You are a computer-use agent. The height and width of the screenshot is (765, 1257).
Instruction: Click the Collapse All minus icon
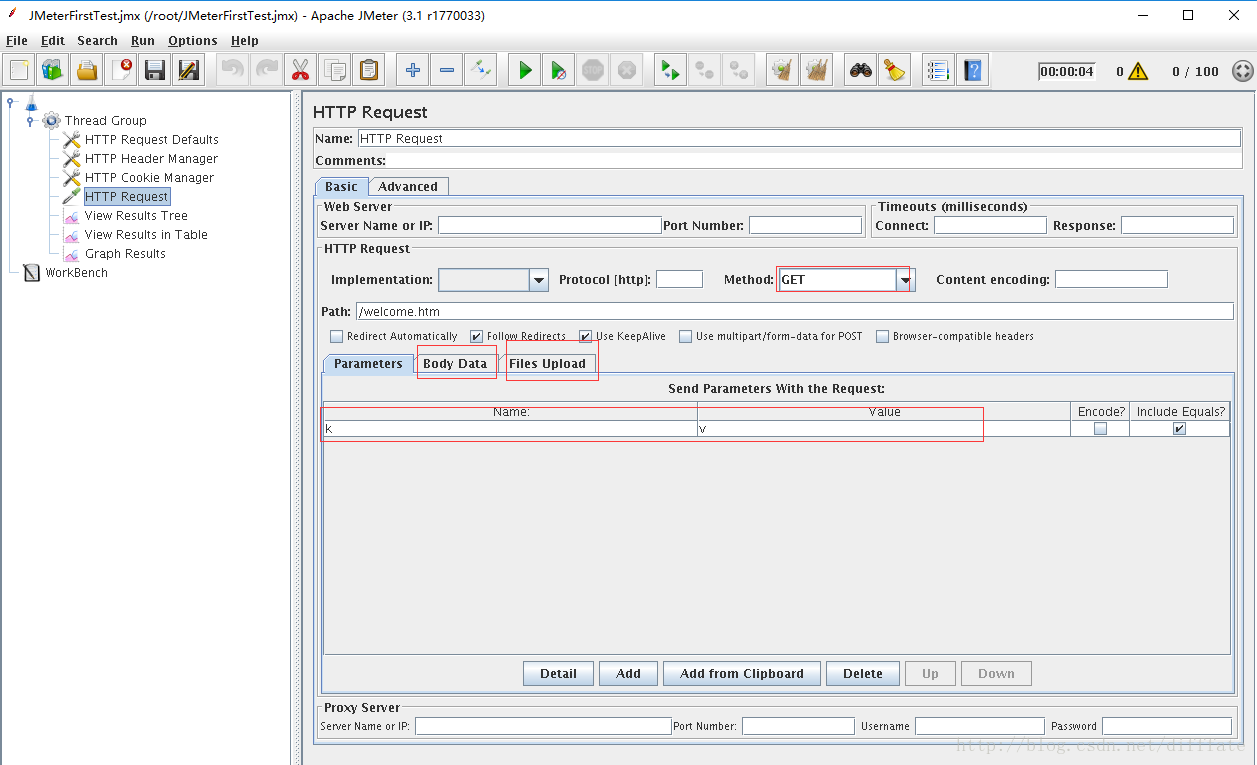[447, 70]
